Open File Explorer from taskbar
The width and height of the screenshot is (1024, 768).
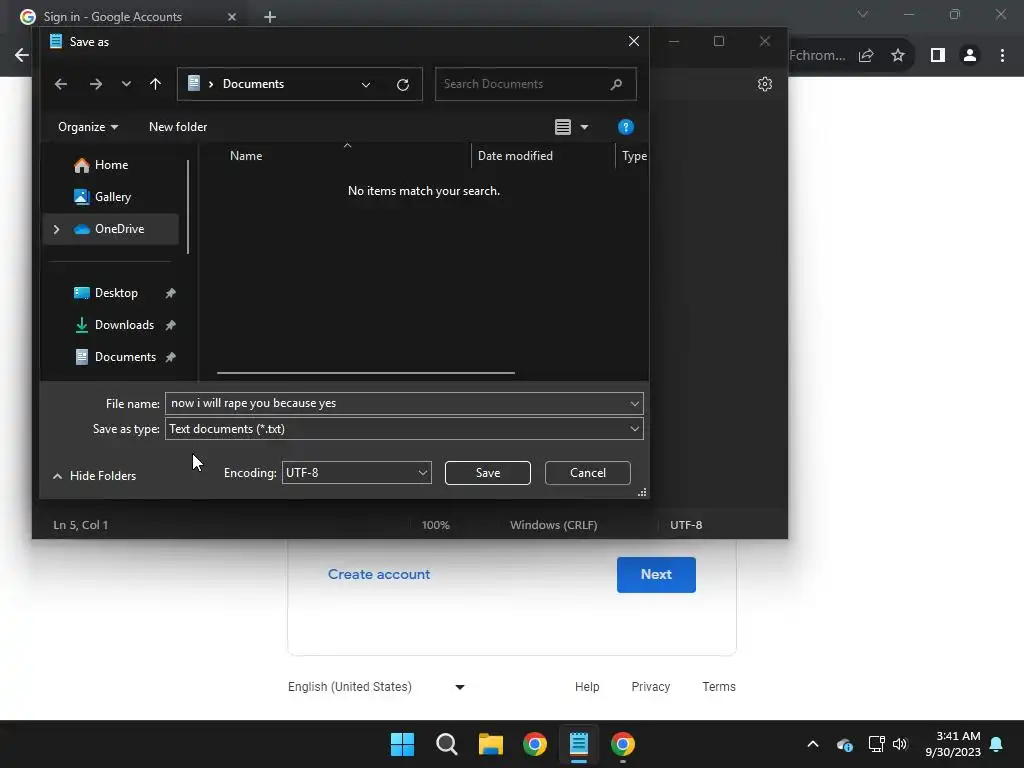(491, 744)
